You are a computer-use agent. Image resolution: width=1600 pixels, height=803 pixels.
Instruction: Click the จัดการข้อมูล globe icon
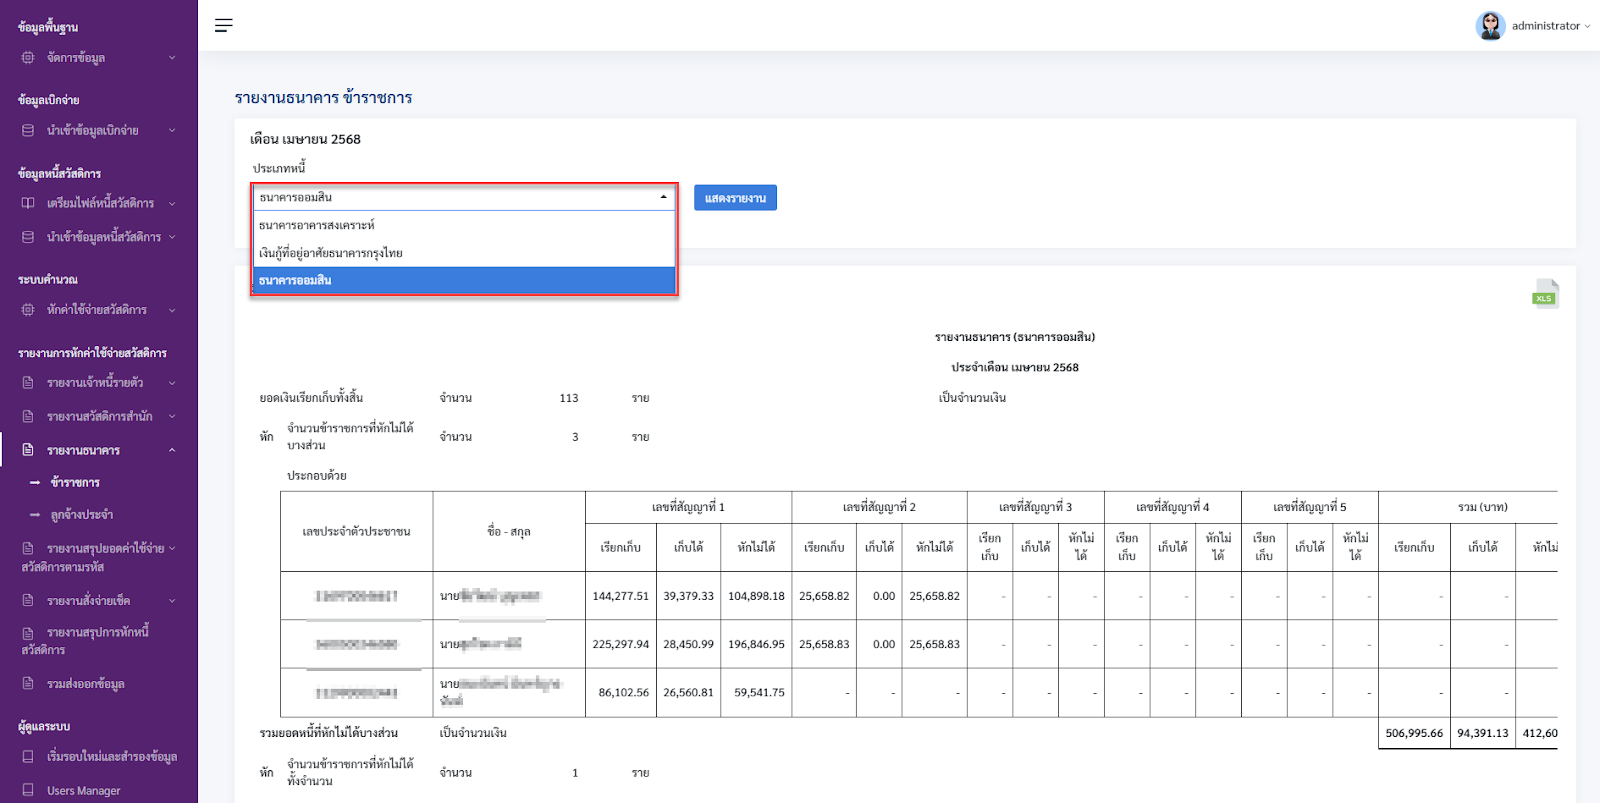pos(28,58)
